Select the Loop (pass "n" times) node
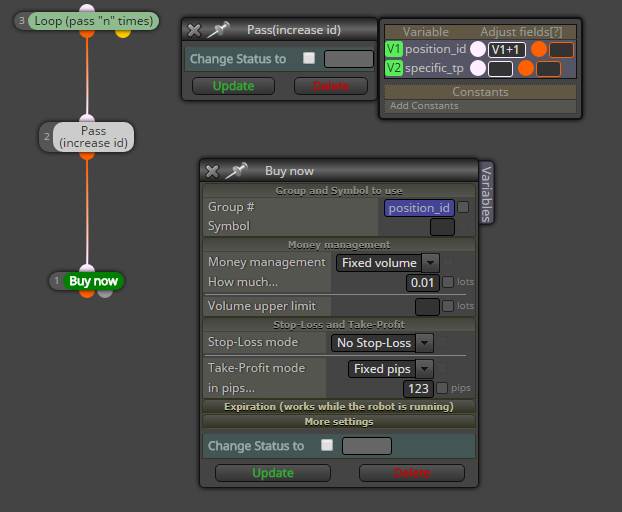Viewport: 622px width, 512px height. click(x=94, y=21)
